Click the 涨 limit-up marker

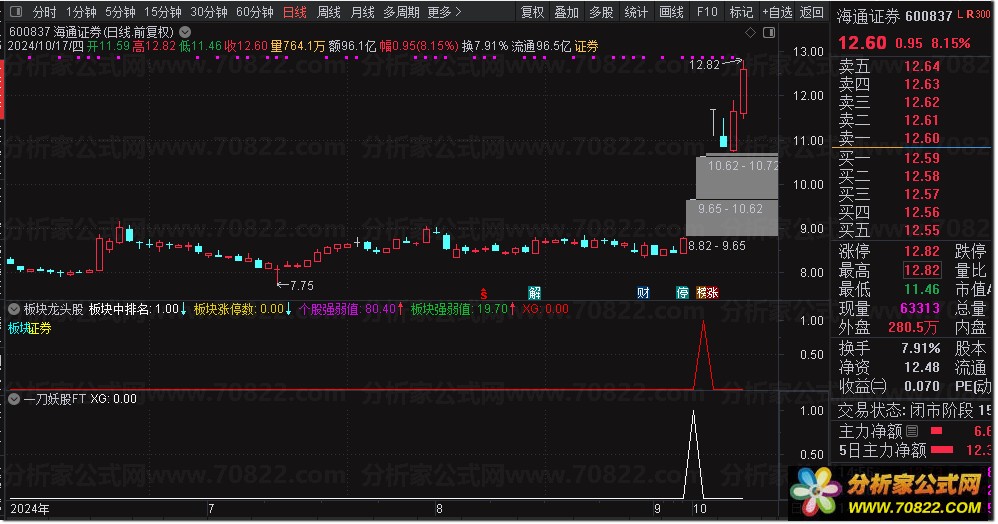pyautogui.click(x=713, y=293)
